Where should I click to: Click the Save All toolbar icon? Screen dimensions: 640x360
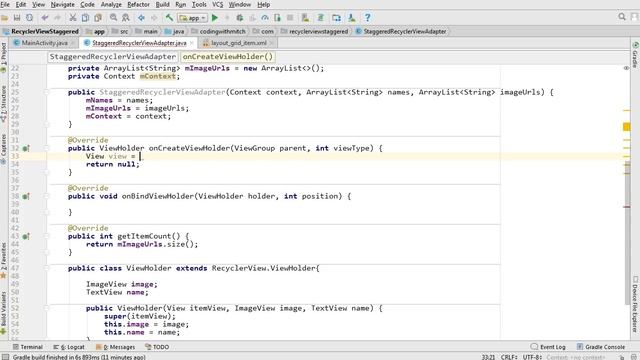(17, 18)
